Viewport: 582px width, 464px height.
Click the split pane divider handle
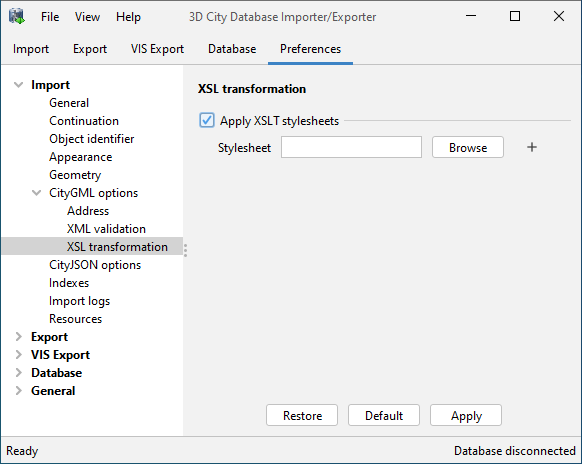185,251
